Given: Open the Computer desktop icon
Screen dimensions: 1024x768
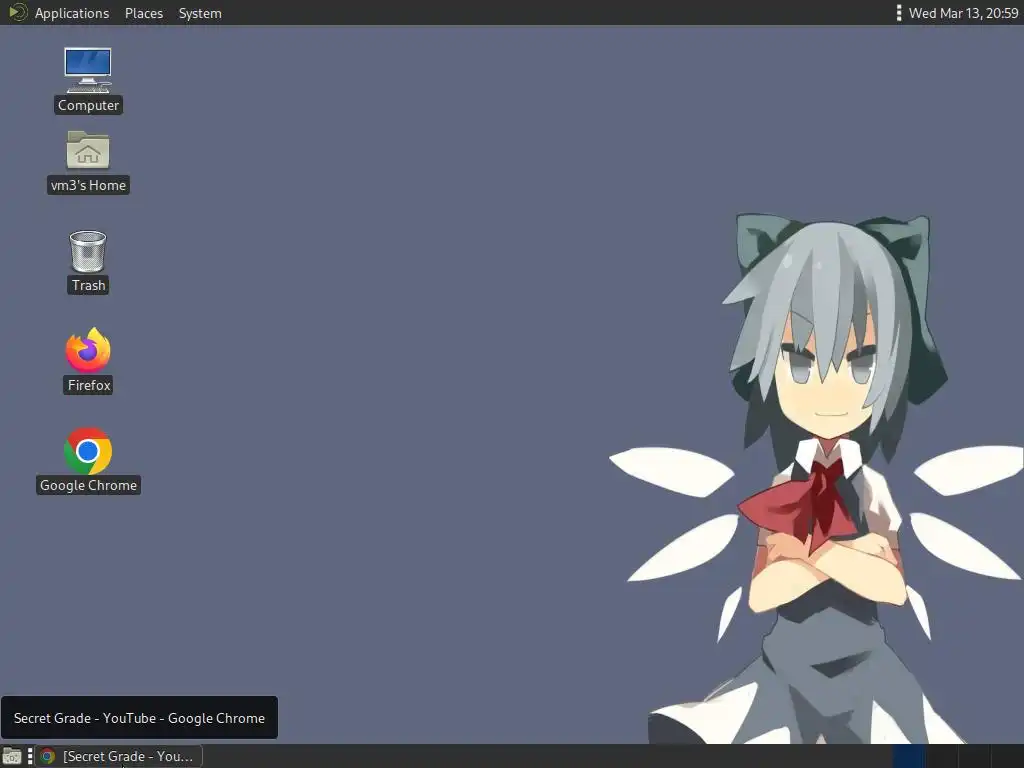Looking at the screenshot, I should pos(88,70).
